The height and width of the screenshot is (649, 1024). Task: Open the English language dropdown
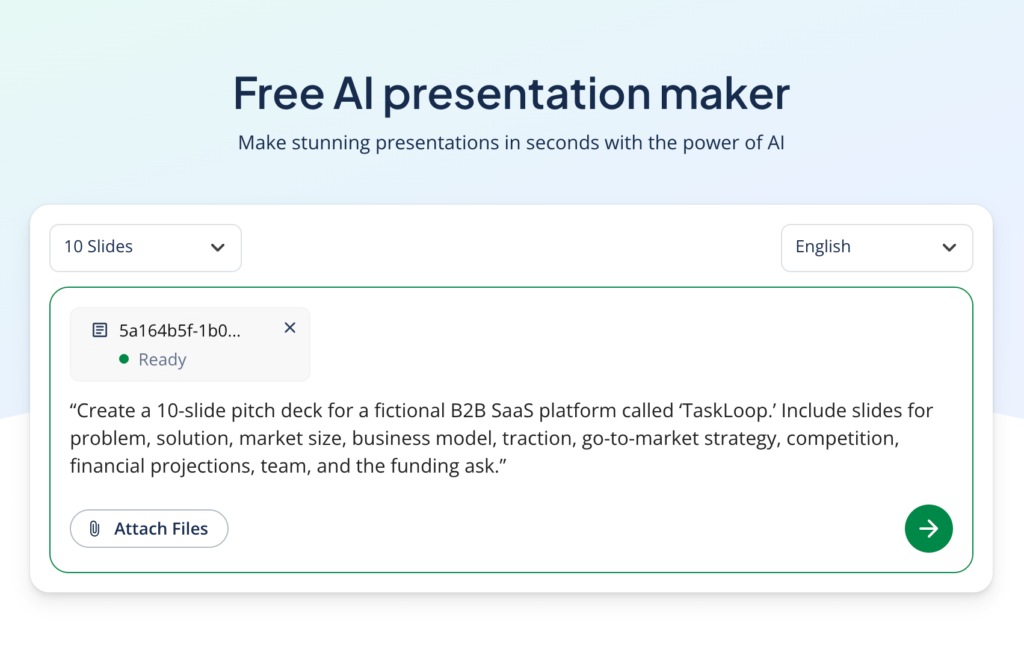[x=877, y=246]
